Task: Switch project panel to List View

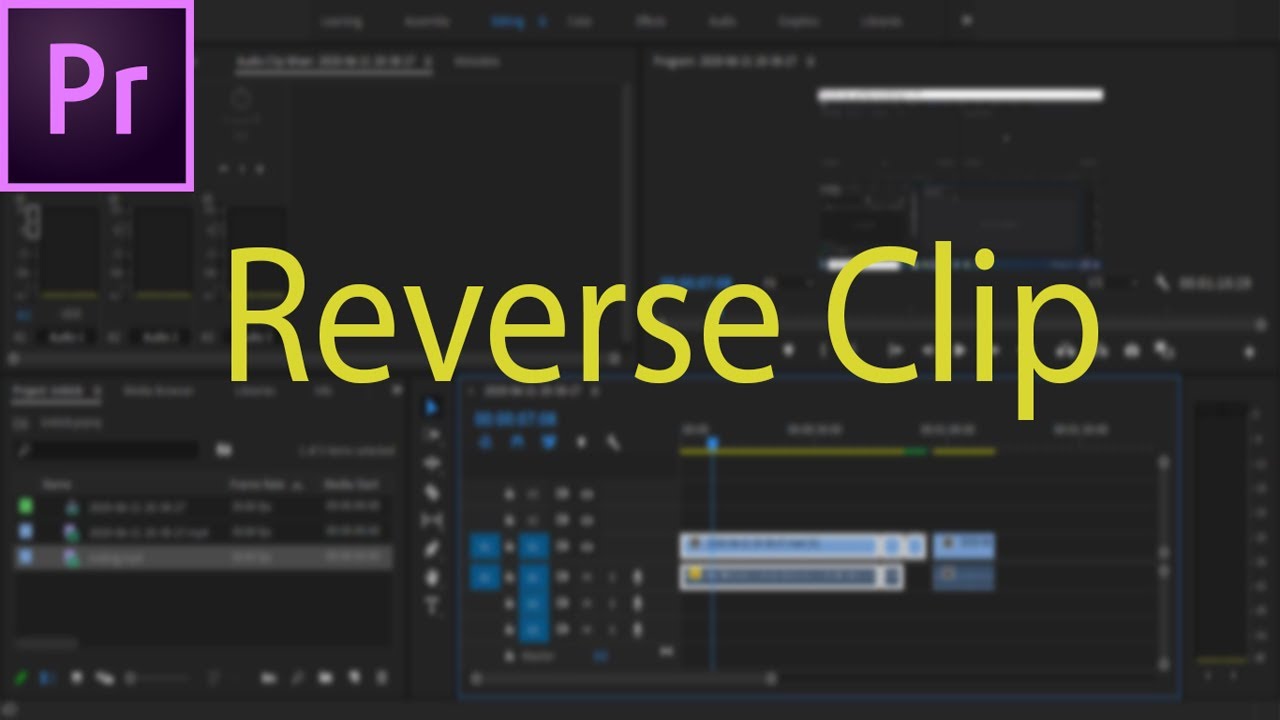Action: tap(47, 678)
